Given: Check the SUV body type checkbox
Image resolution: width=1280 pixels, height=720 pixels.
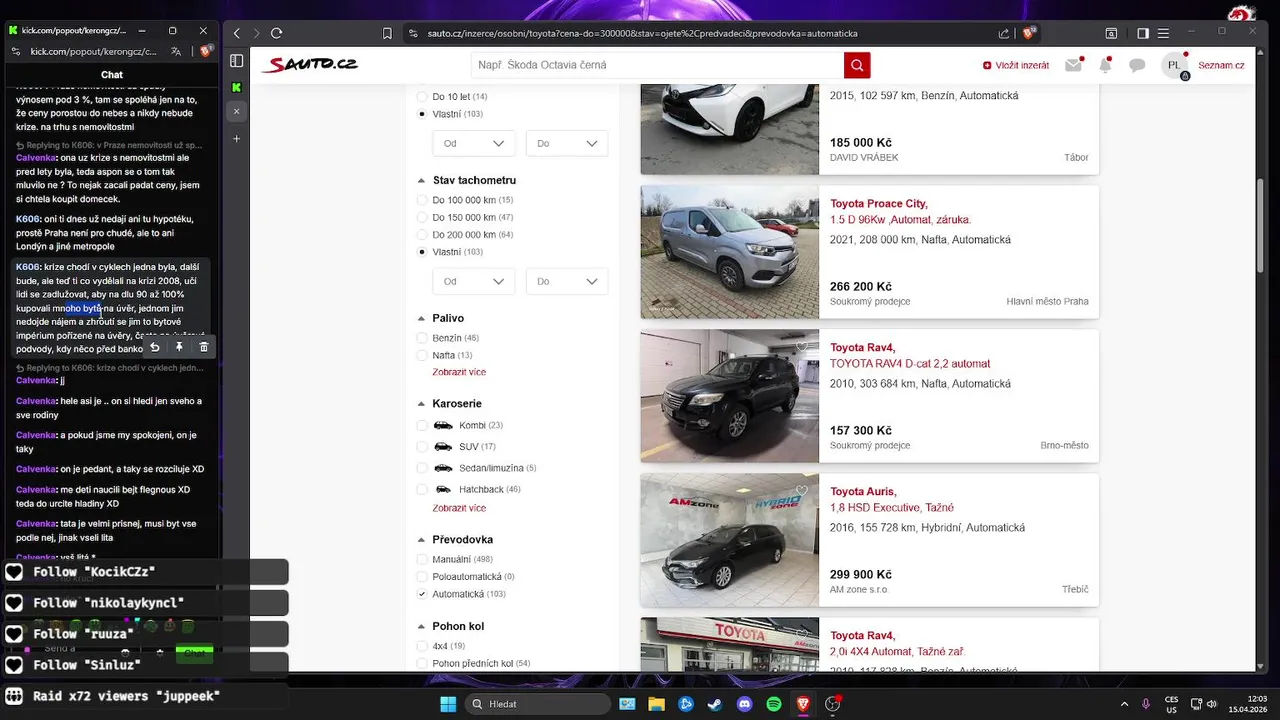Looking at the screenshot, I should click(x=422, y=446).
